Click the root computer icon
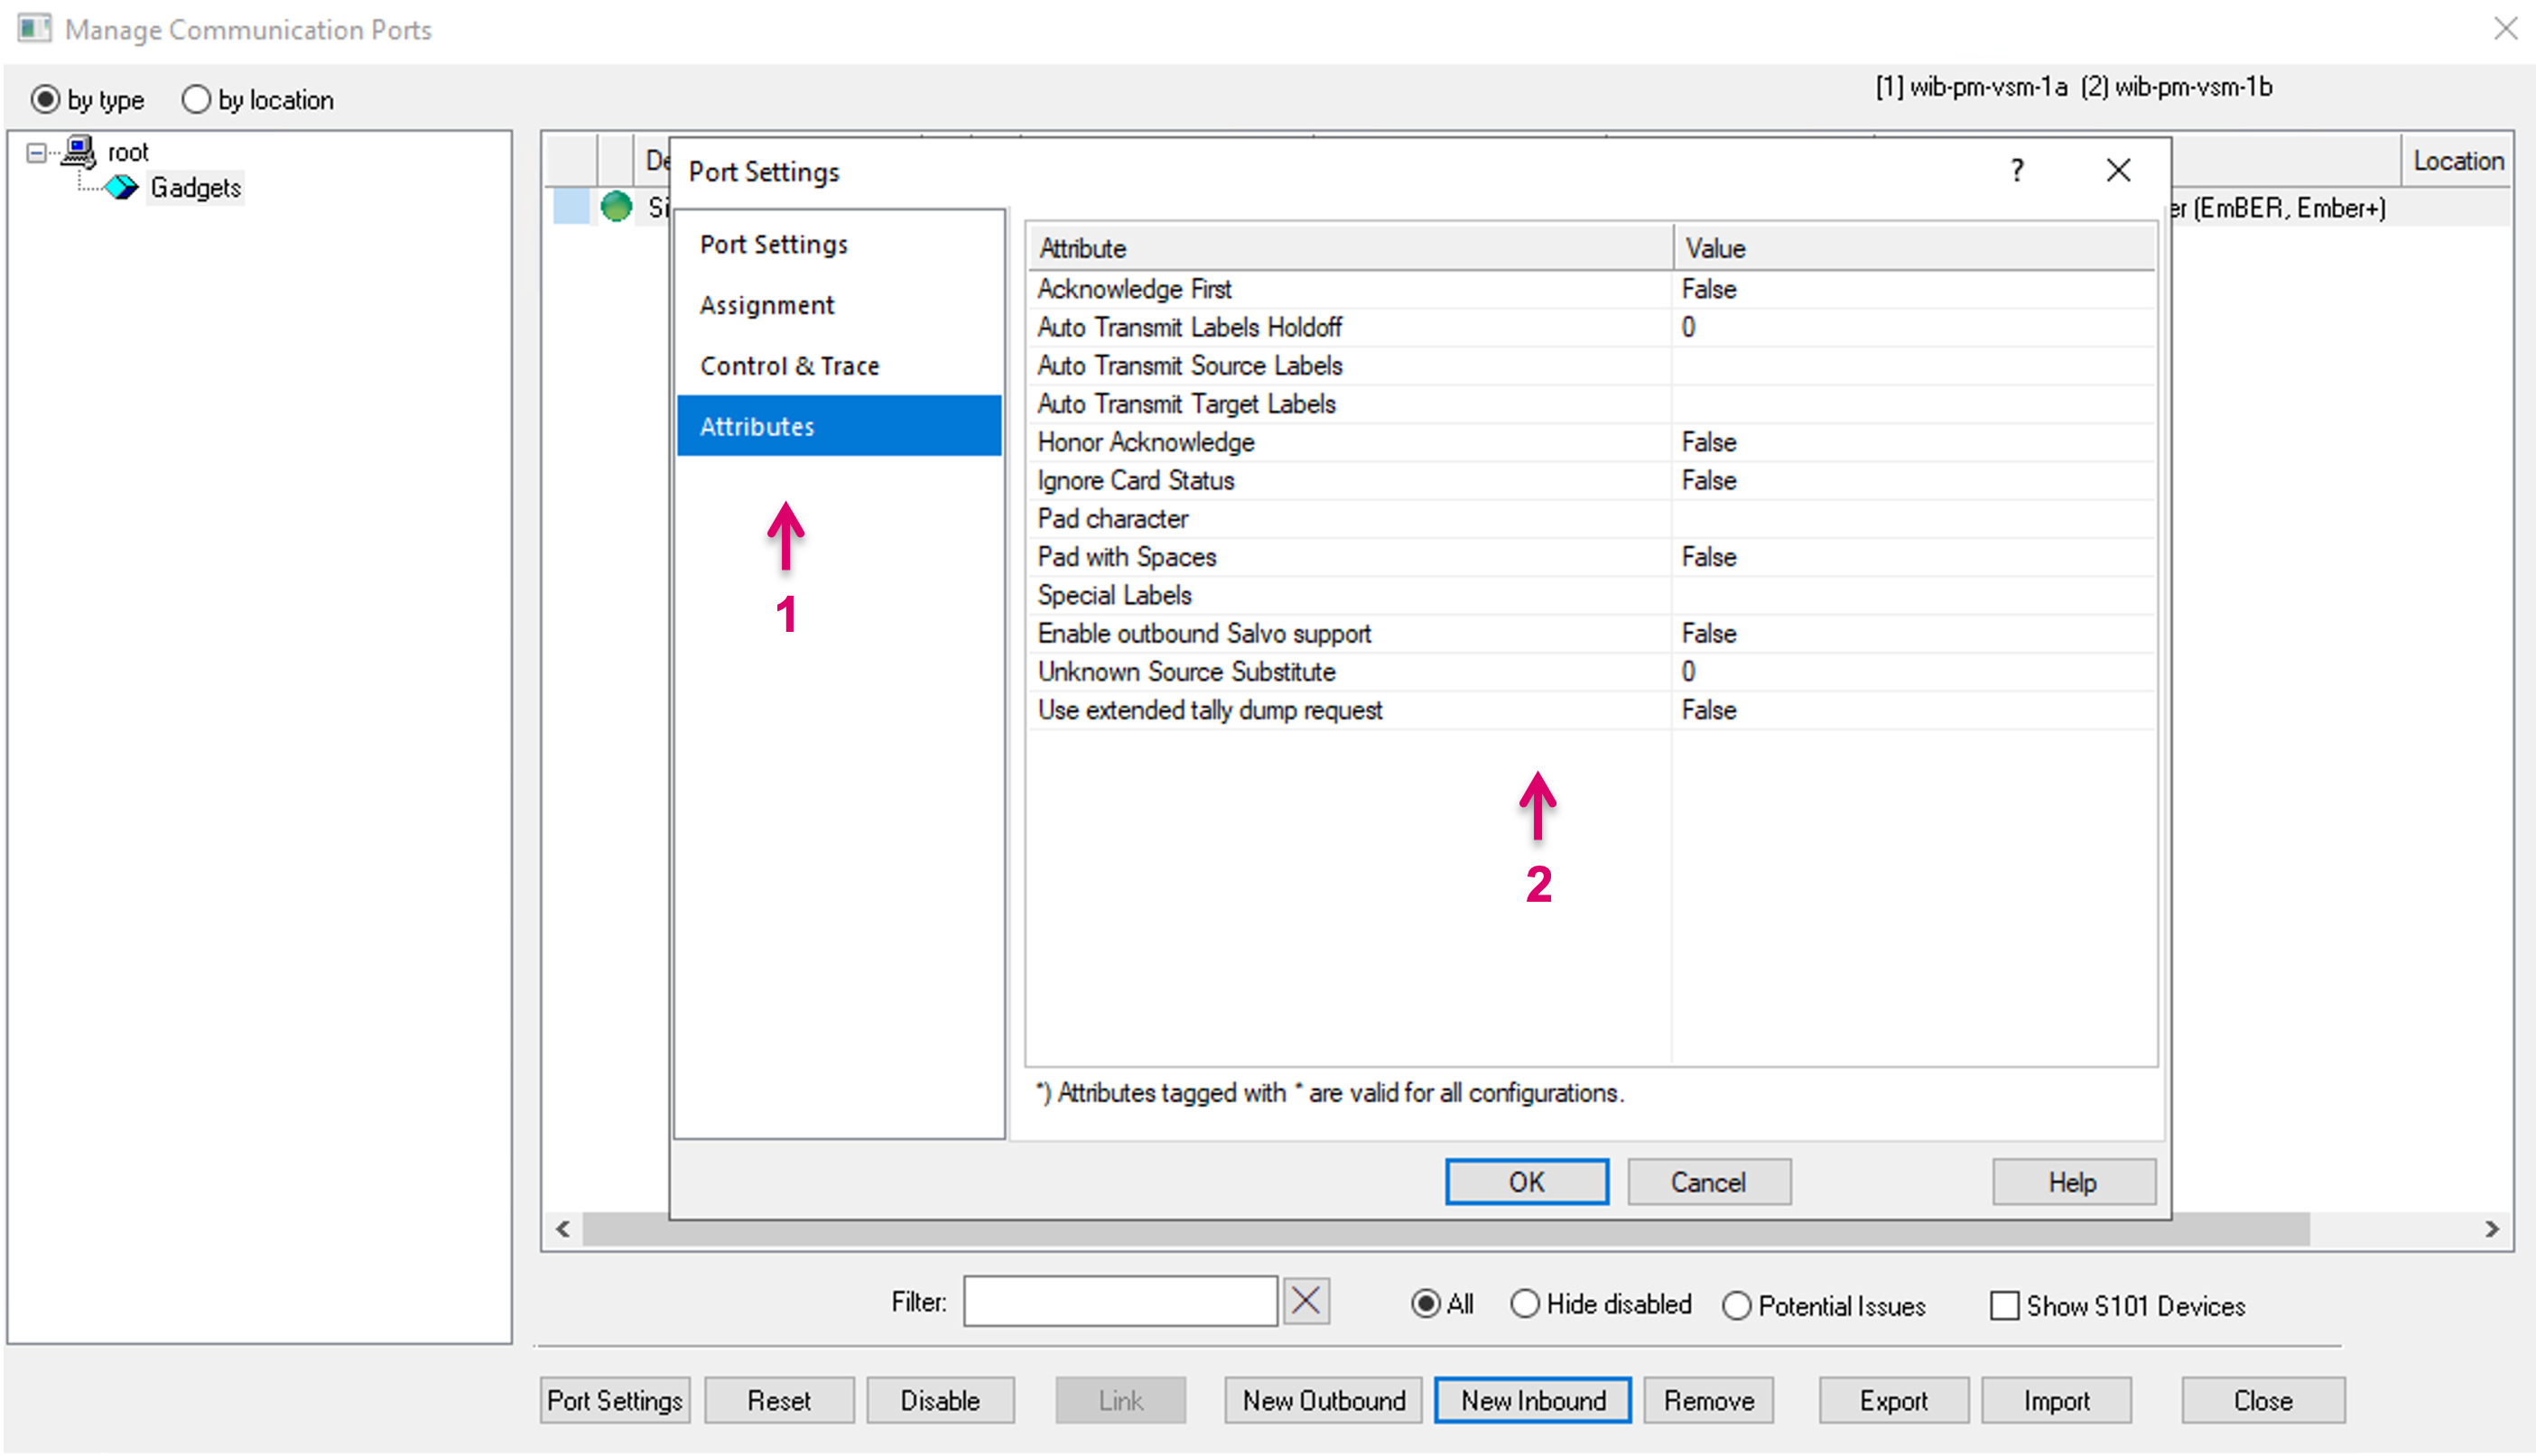This screenshot has width=2536, height=1456. pos(79,152)
